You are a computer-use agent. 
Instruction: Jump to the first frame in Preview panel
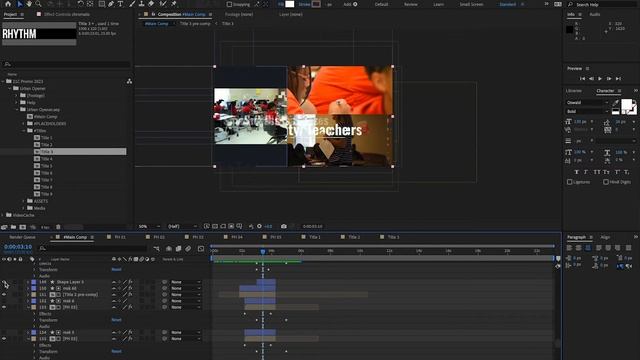click(x=582, y=78)
